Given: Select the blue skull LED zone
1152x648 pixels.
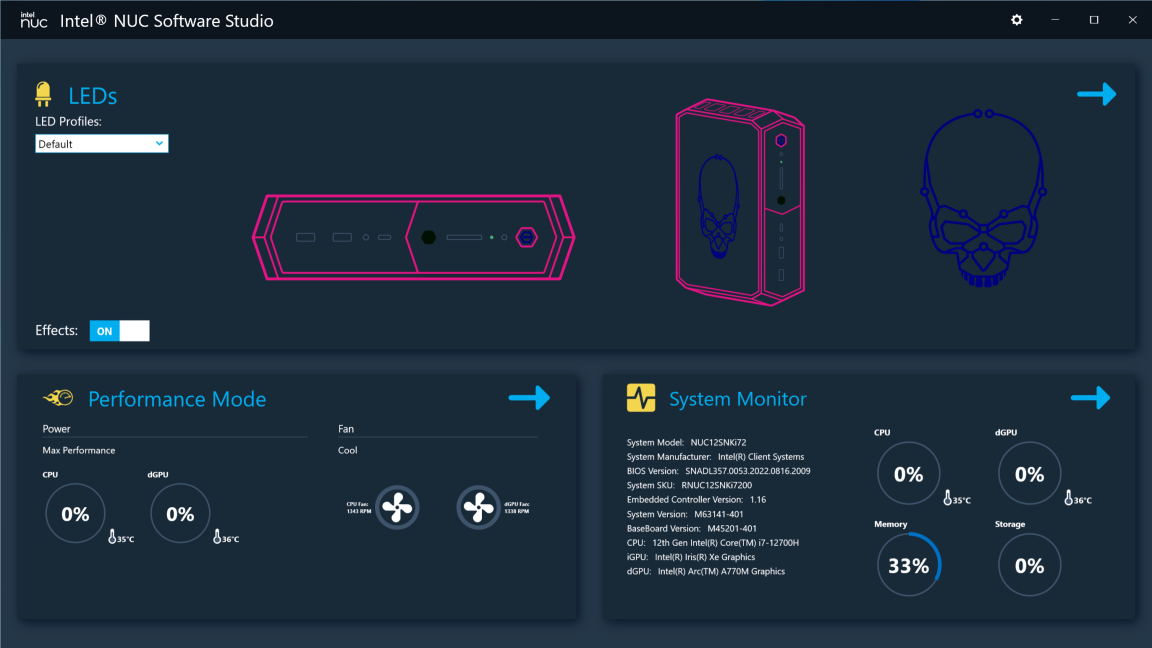Looking at the screenshot, I should pos(984,198).
